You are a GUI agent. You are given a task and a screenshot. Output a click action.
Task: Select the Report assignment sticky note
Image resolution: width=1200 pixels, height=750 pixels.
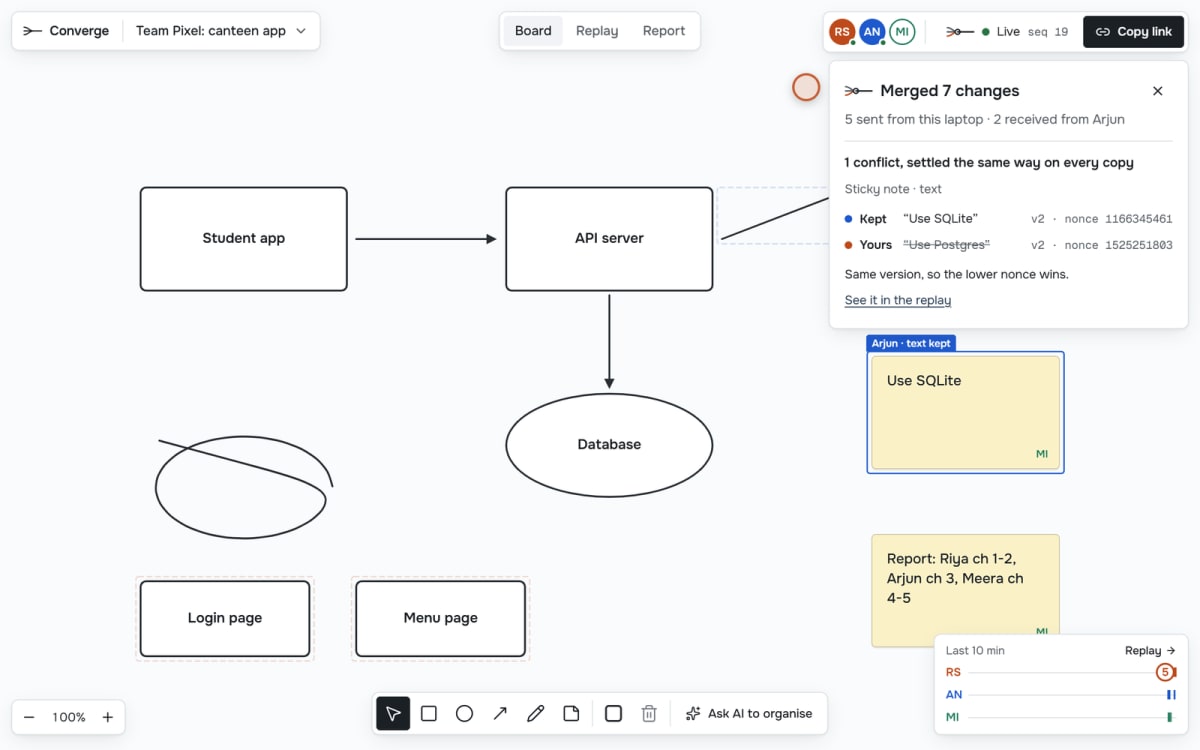[965, 590]
